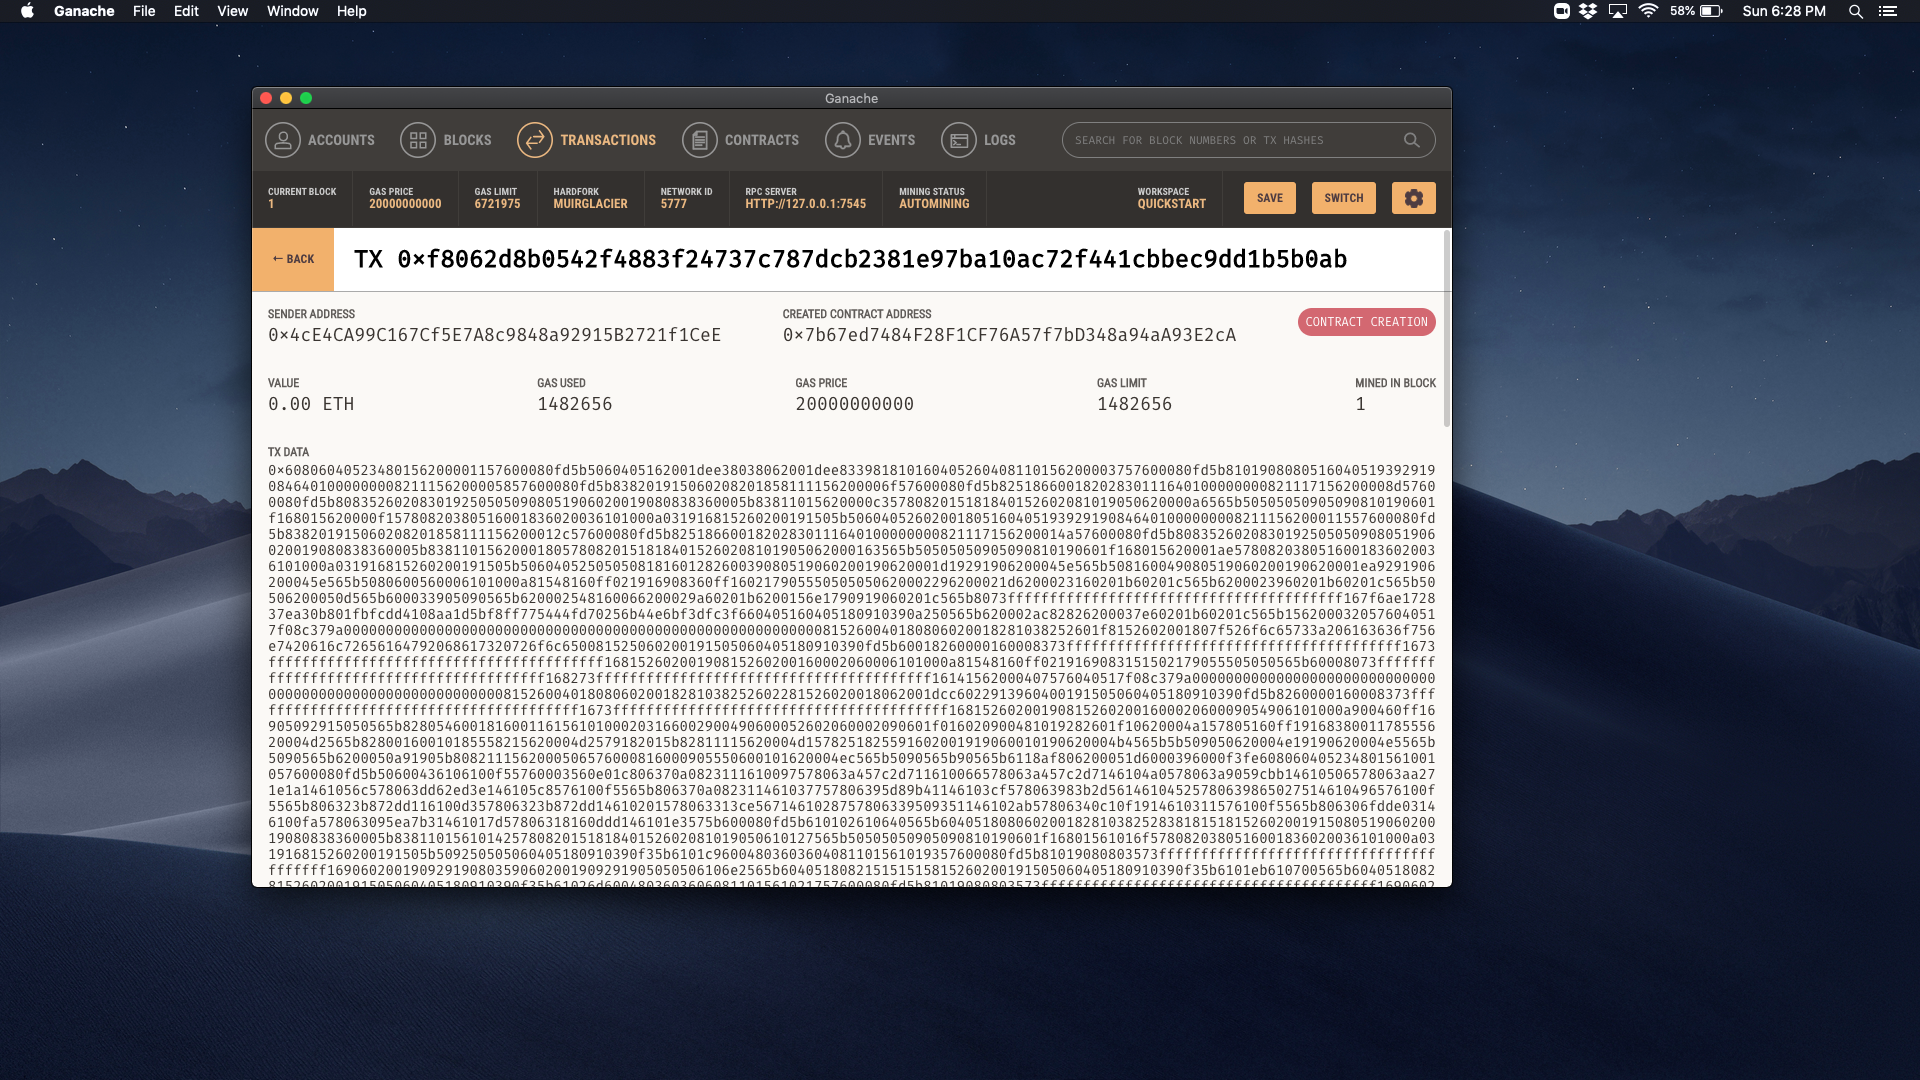Click the QUICKSTART workspace name
Image resolution: width=1920 pixels, height=1080 pixels.
(x=1171, y=204)
